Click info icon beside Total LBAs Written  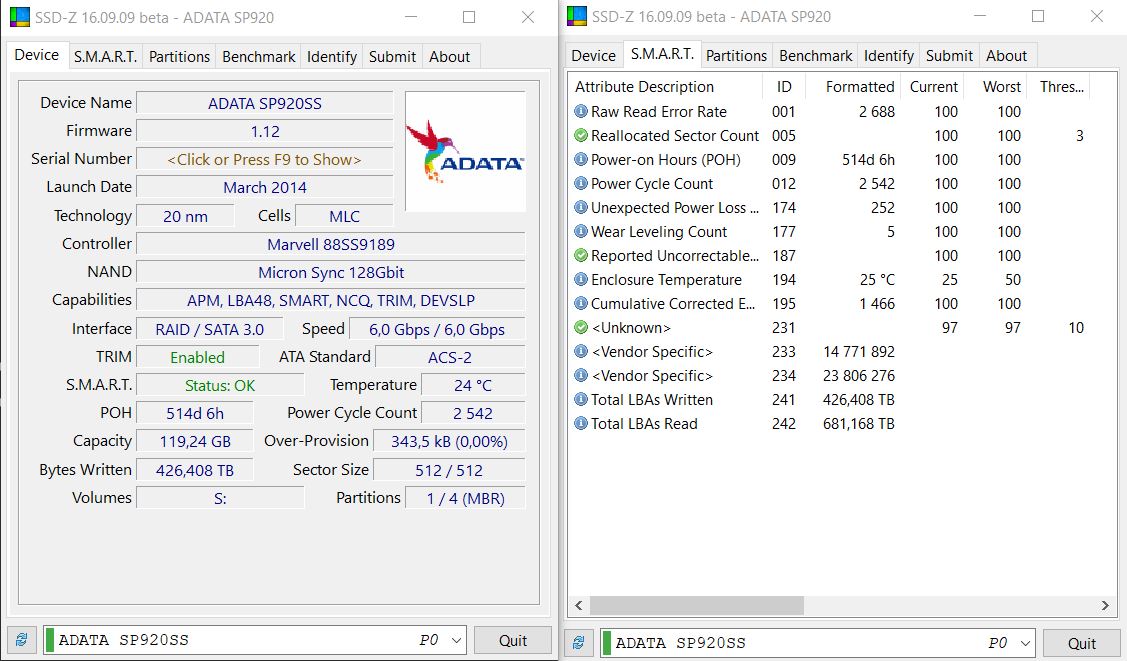[581, 399]
